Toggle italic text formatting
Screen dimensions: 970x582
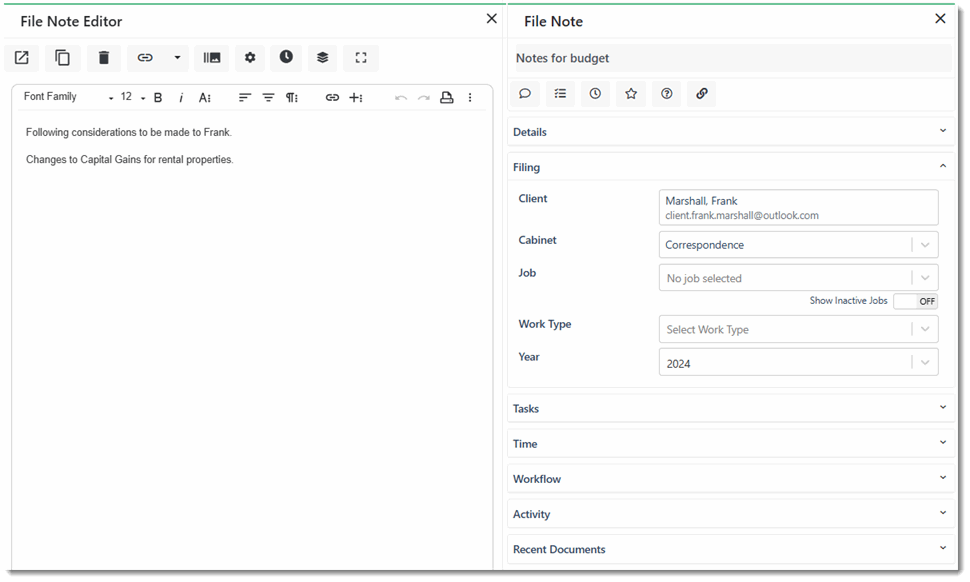pyautogui.click(x=181, y=98)
